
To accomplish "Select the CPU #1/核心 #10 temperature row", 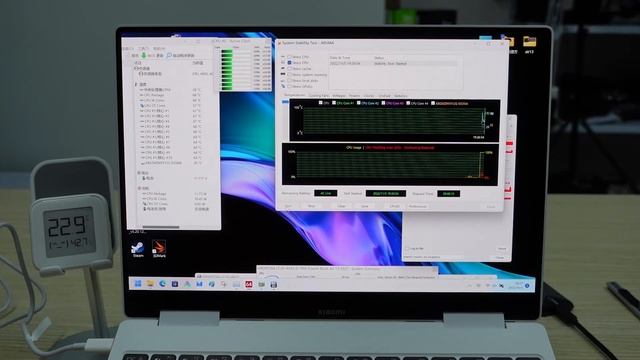I will [171, 158].
